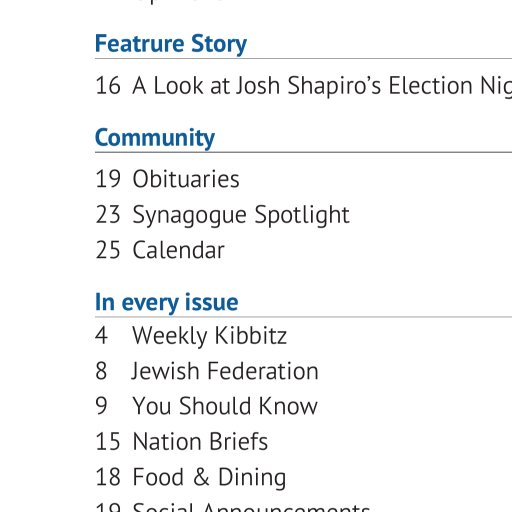Click page number 9 beside You Should Know
Image resolution: width=512 pixels, height=512 pixels.
[101, 406]
